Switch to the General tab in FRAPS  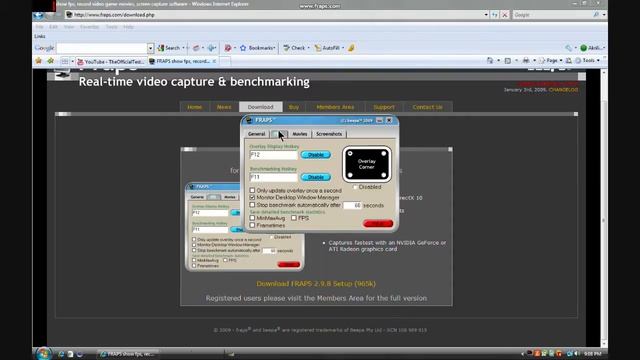coord(257,134)
